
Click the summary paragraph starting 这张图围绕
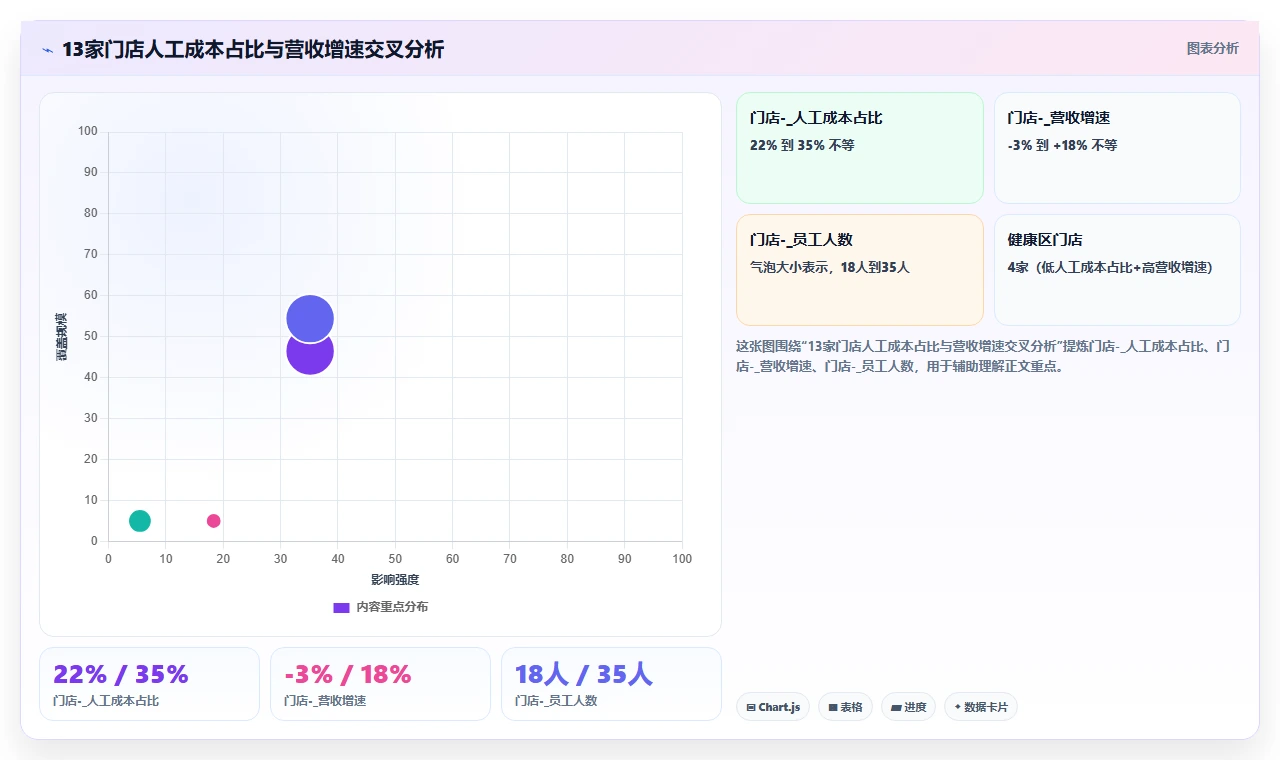[x=985, y=356]
